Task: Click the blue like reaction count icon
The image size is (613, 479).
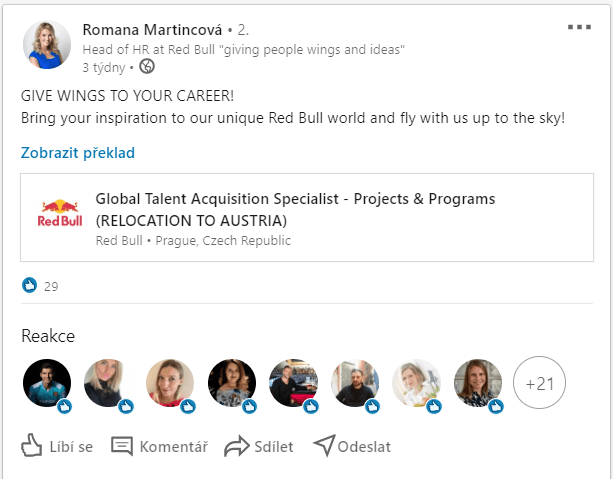Action: pyautogui.click(x=30, y=286)
